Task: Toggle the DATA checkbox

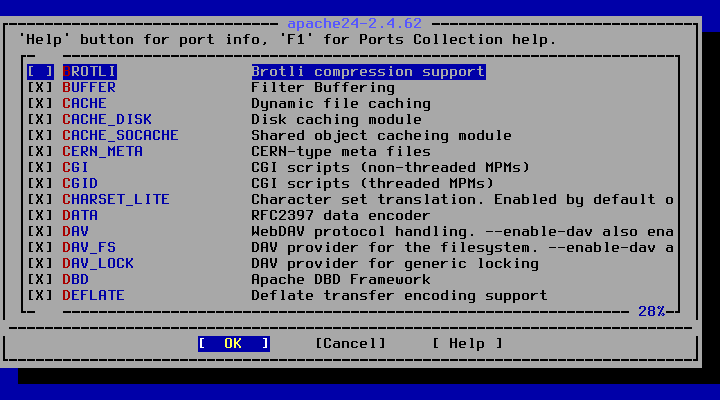Action: pos(40,215)
